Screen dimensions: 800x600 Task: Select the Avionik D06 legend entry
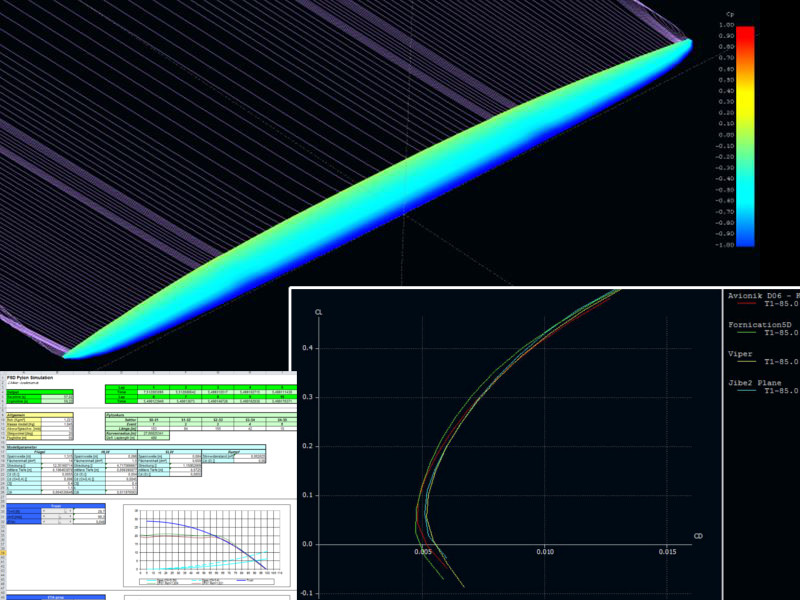(763, 295)
